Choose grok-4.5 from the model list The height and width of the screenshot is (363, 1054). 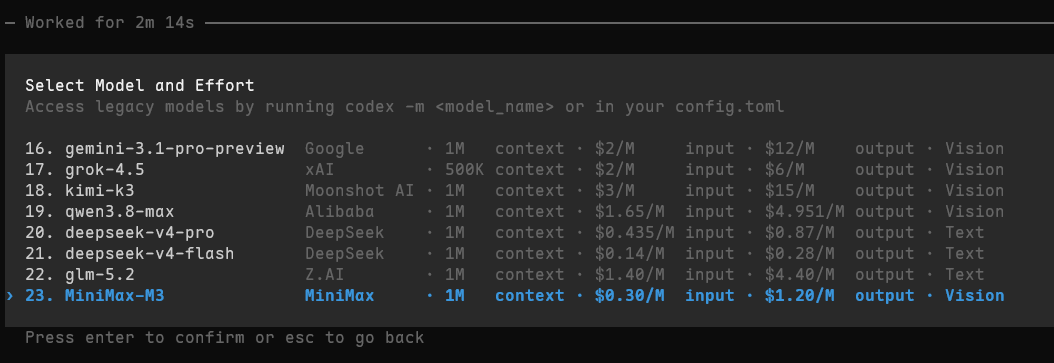[x=514, y=169]
